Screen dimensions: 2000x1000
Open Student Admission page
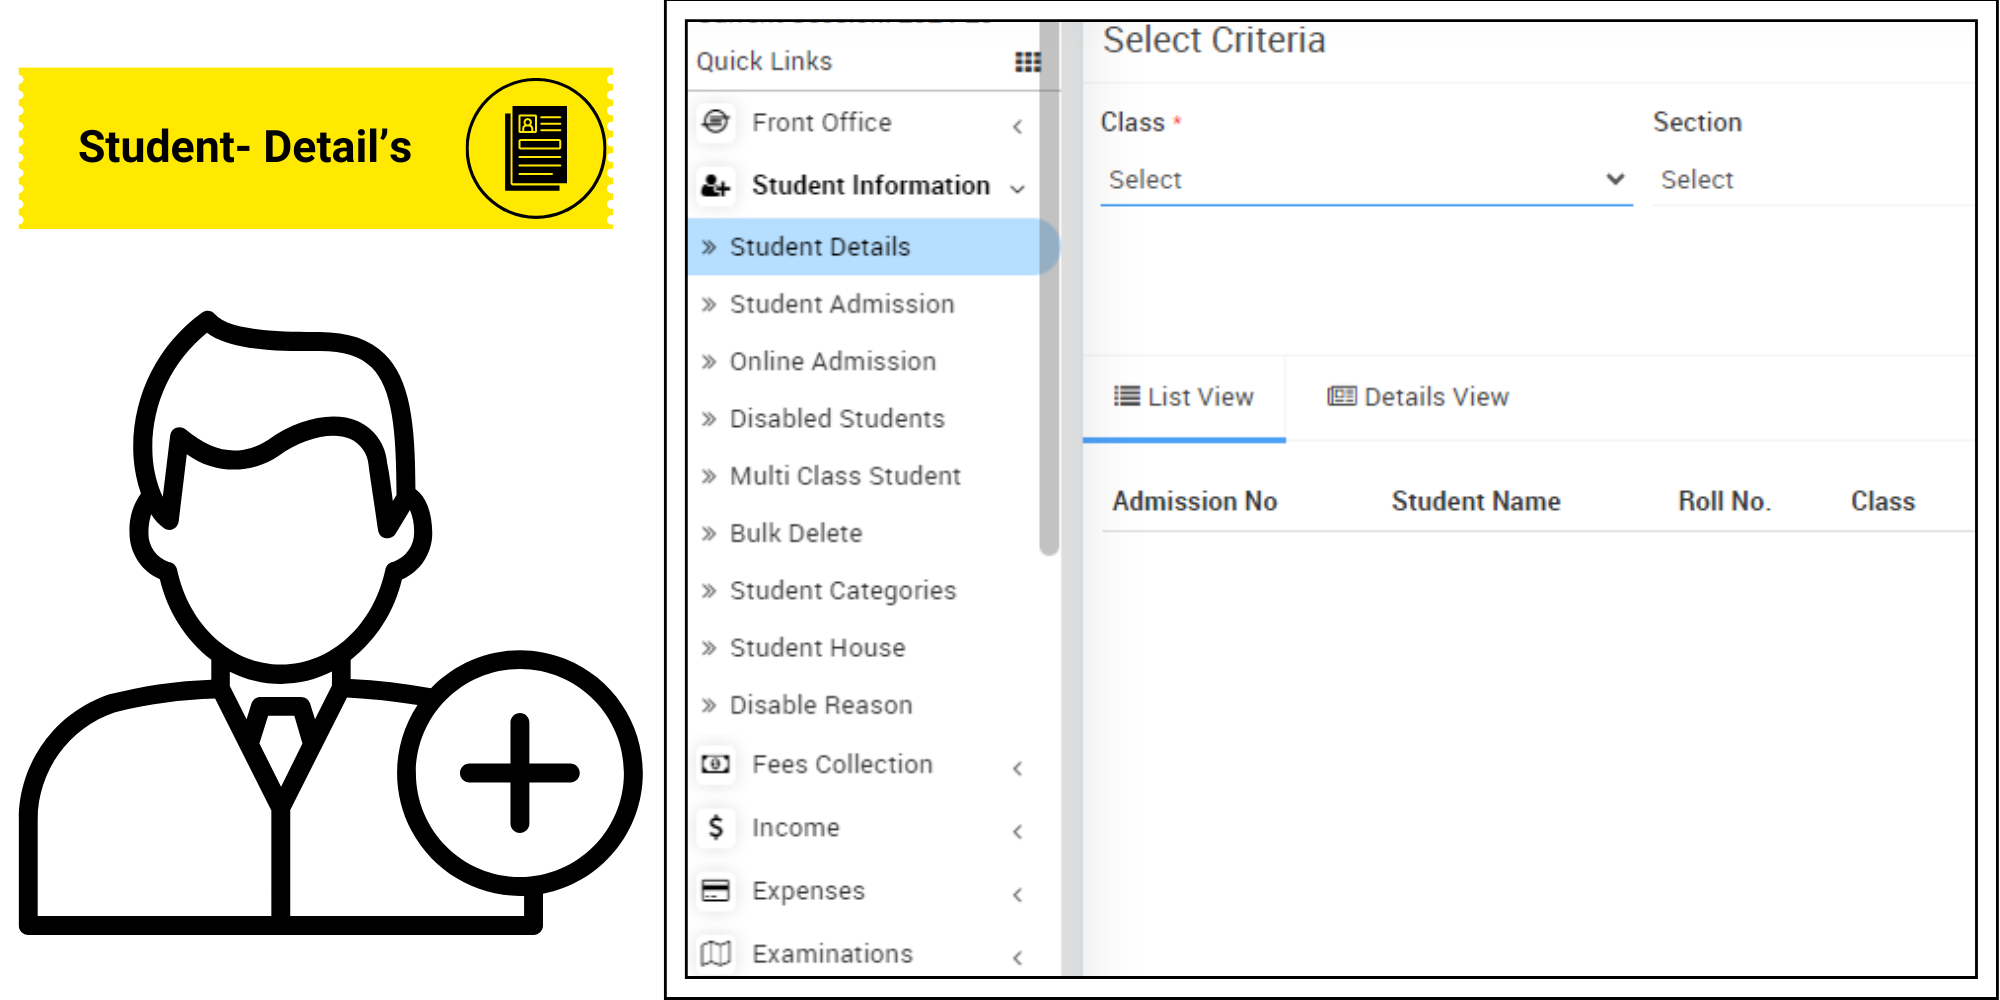[842, 304]
